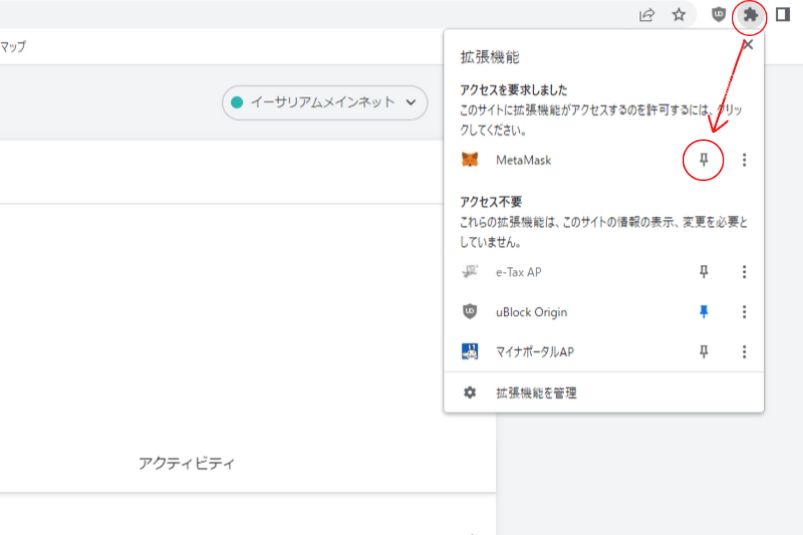Click the e-Tax AP extension icon

[x=470, y=272]
